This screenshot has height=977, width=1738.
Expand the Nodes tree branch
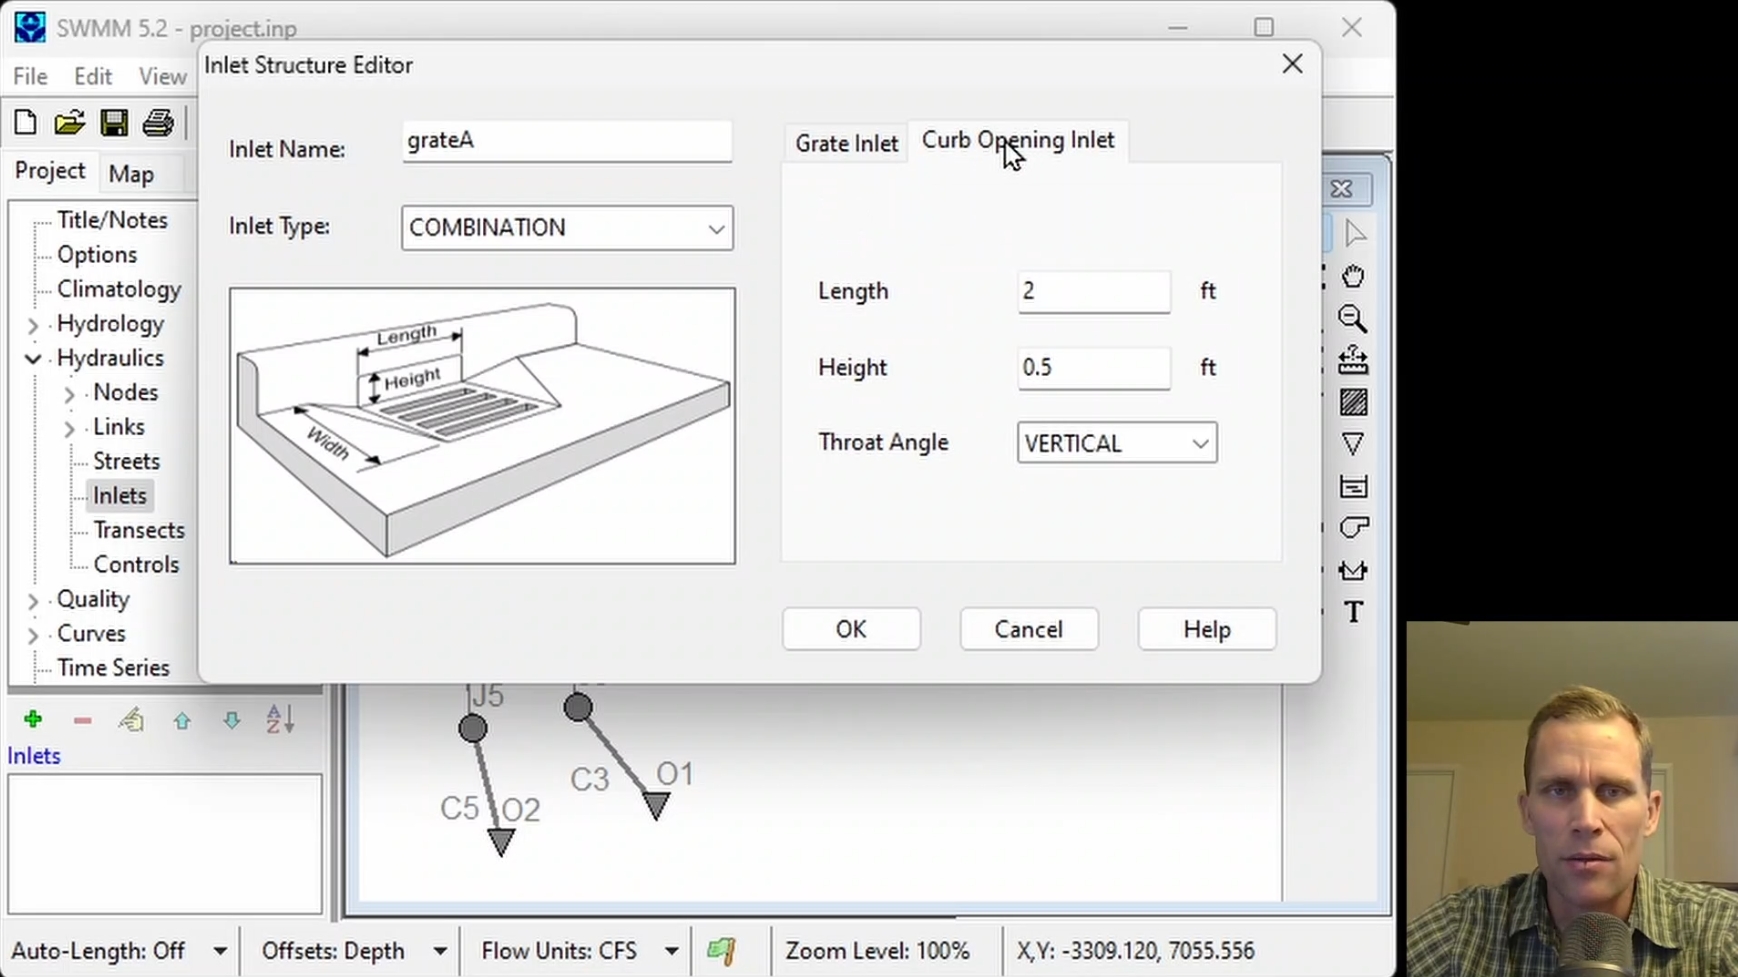pyautogui.click(x=69, y=394)
